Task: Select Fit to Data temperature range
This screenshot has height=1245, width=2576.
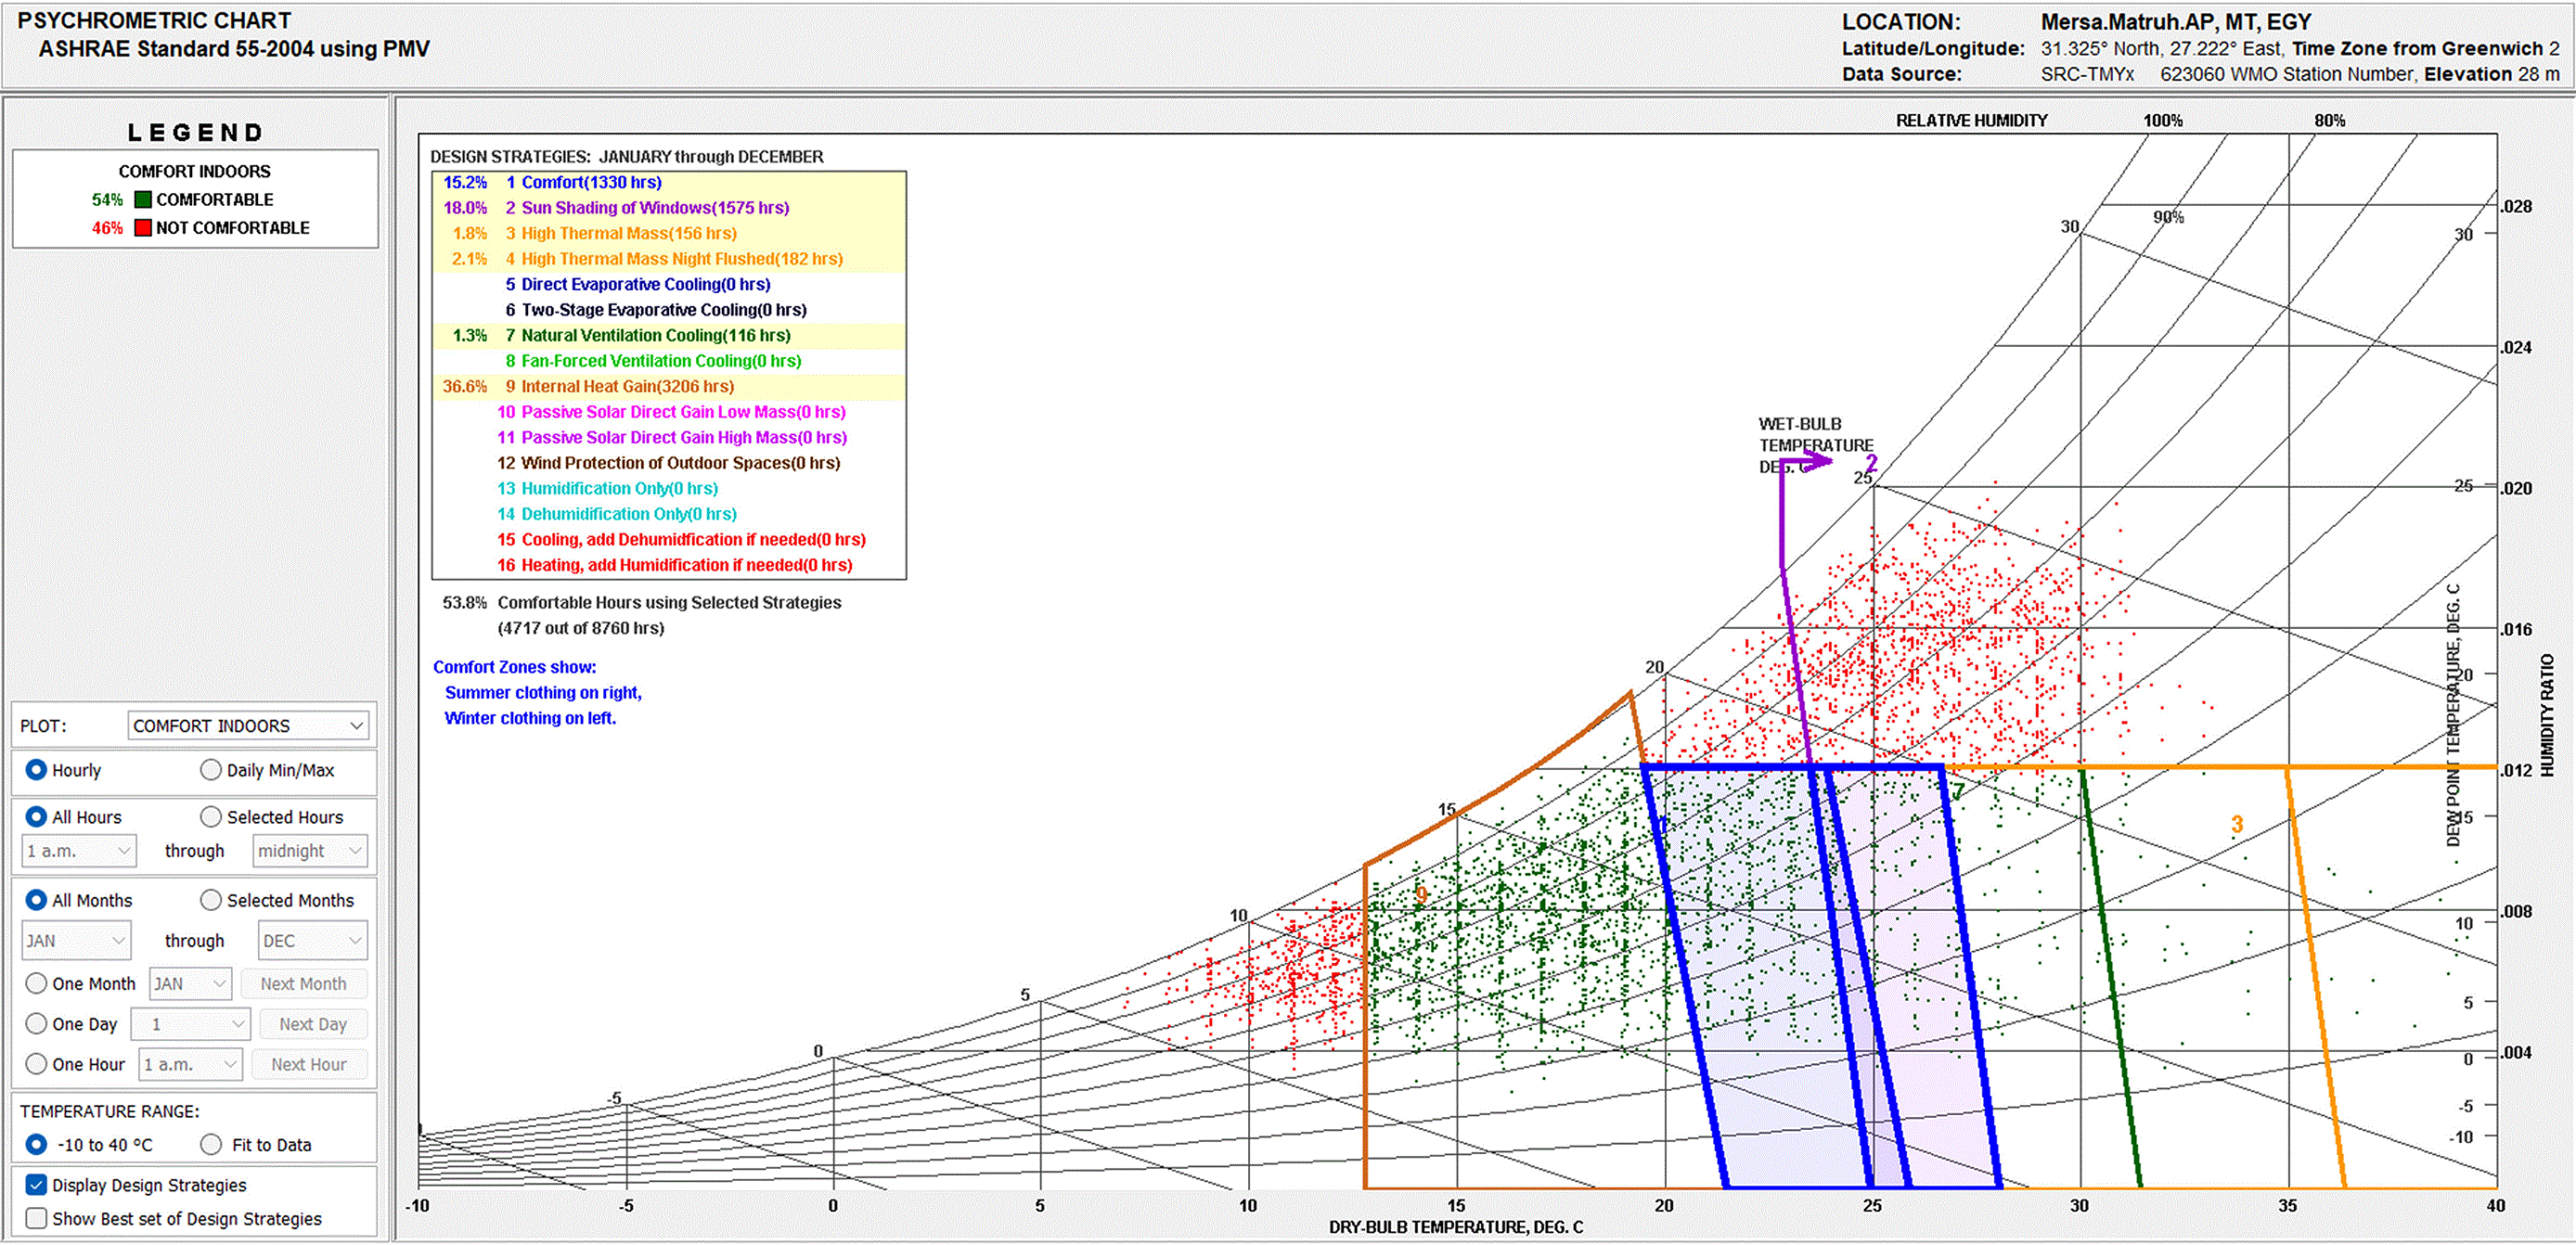Action: [x=211, y=1144]
